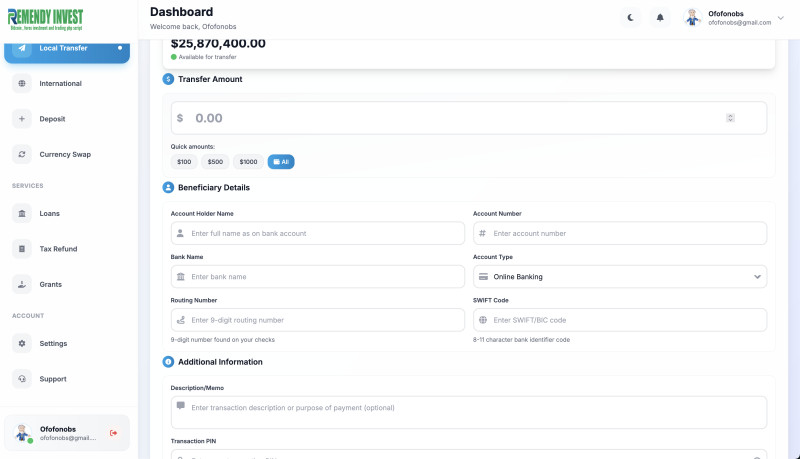Viewport: 800px width, 459px height.
Task: Click the Tax Refund icon
Action: click(x=22, y=249)
